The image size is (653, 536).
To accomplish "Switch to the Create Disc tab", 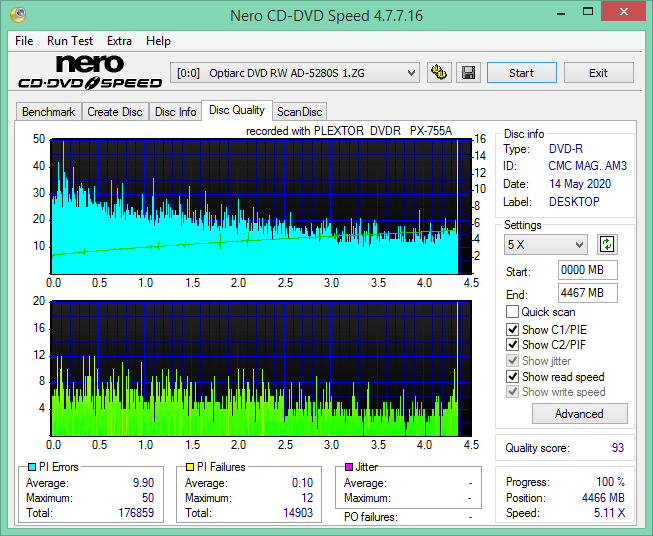I will point(115,112).
